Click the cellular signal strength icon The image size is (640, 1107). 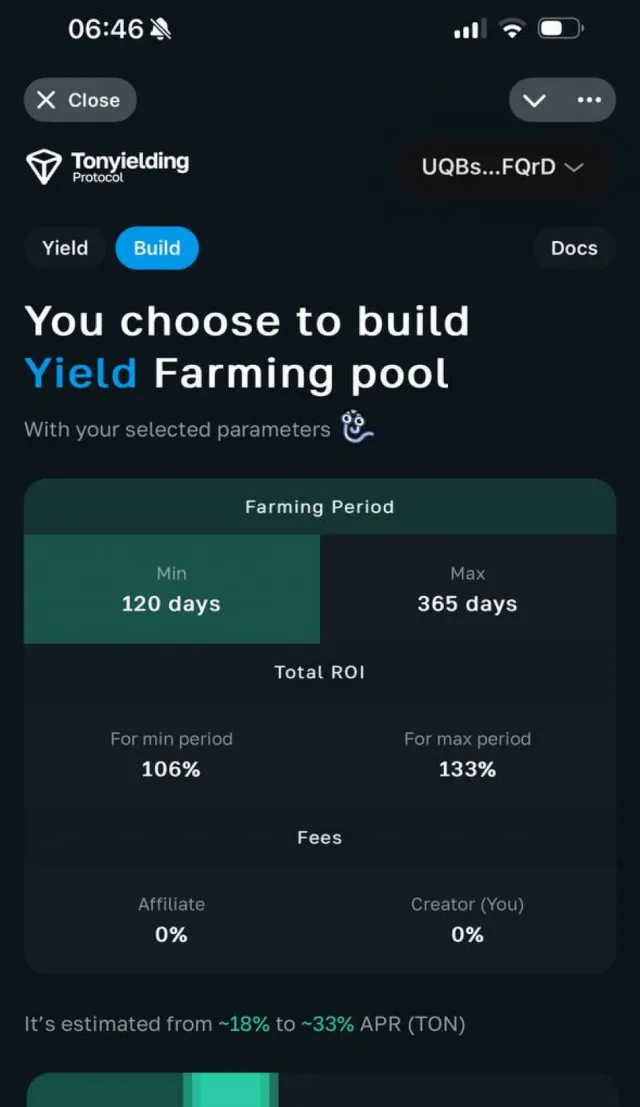click(x=469, y=29)
